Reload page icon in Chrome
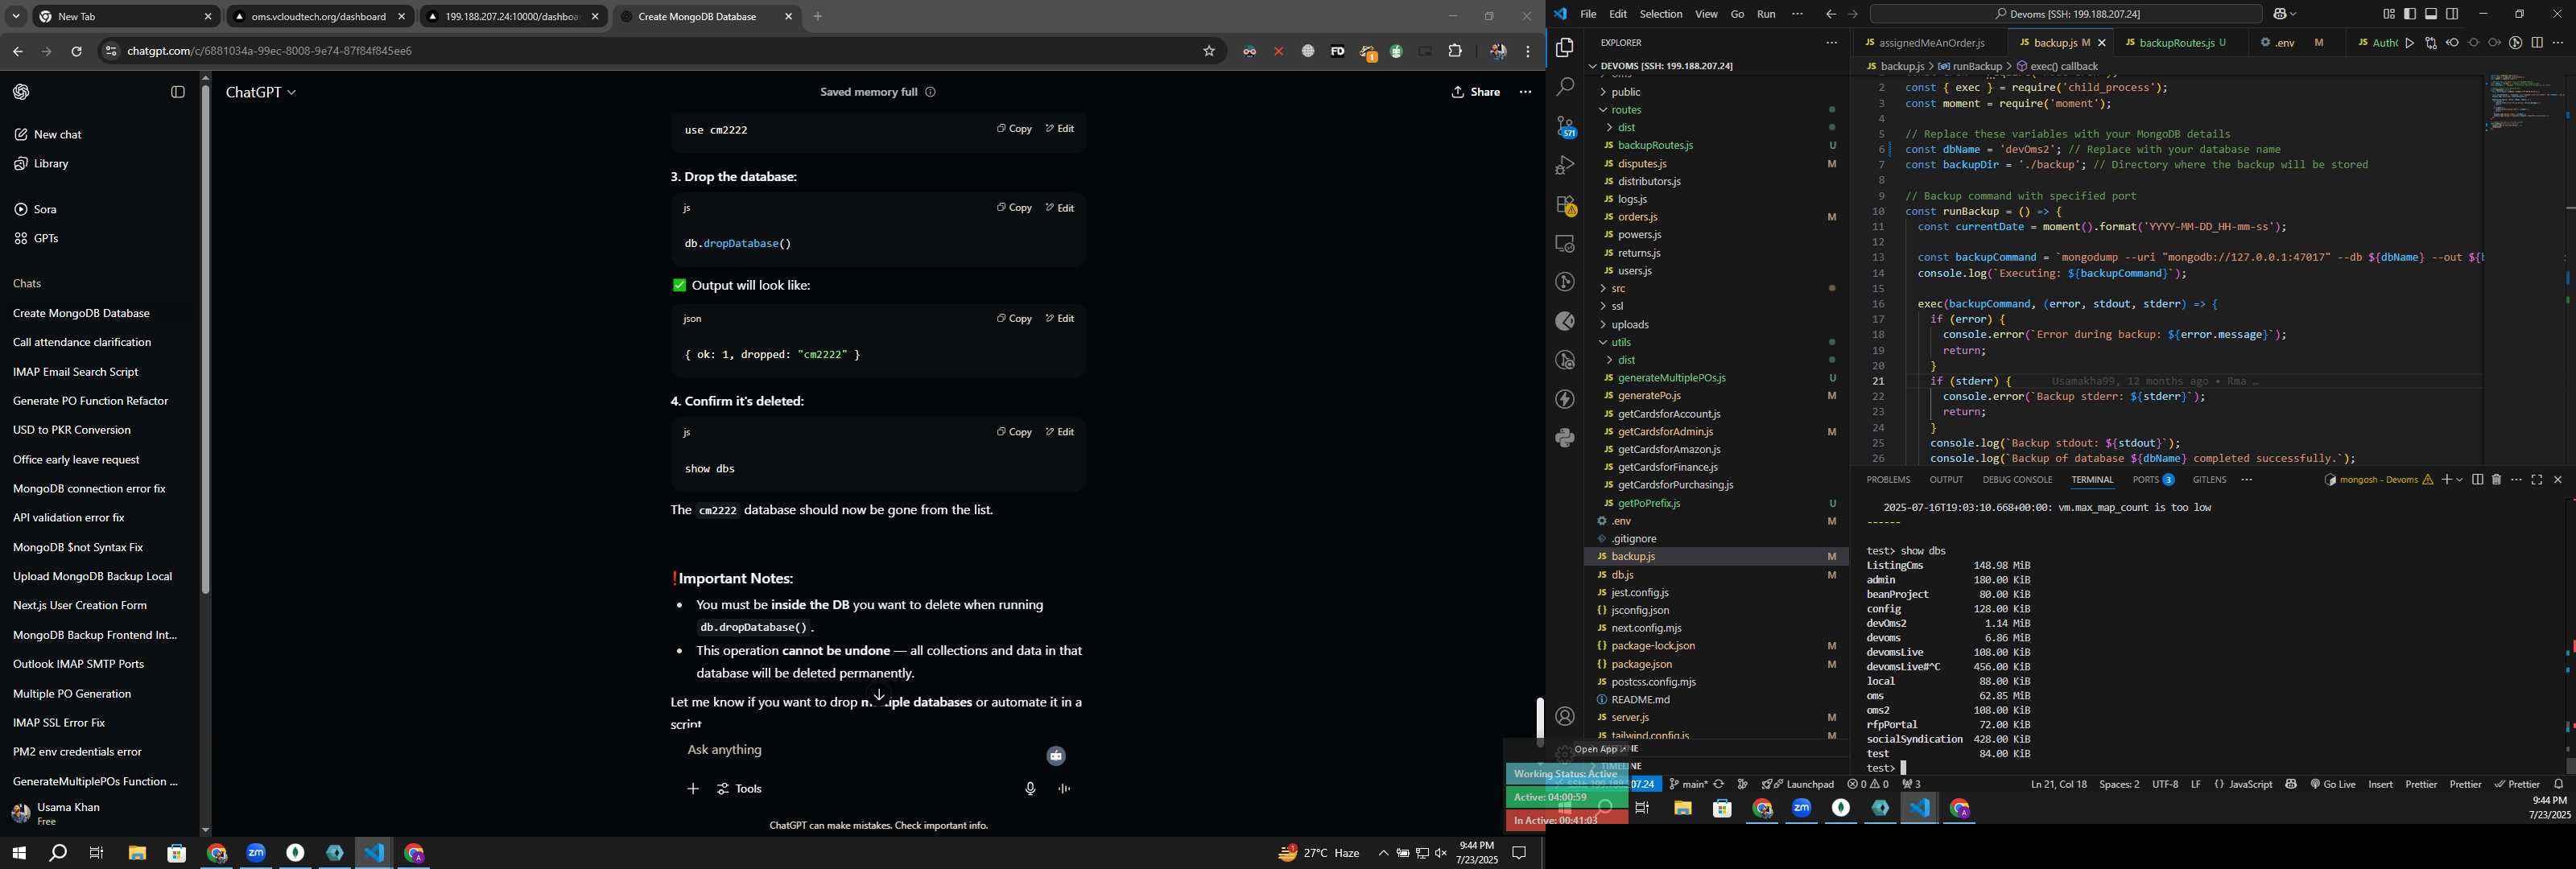This screenshot has height=869, width=2576. [x=76, y=51]
